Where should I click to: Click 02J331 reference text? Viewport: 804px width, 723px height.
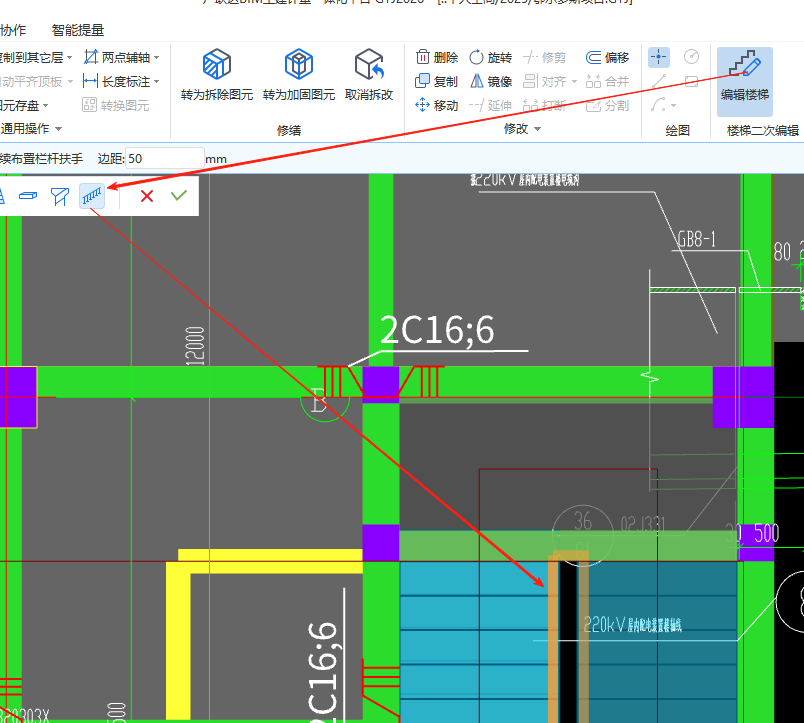[643, 525]
